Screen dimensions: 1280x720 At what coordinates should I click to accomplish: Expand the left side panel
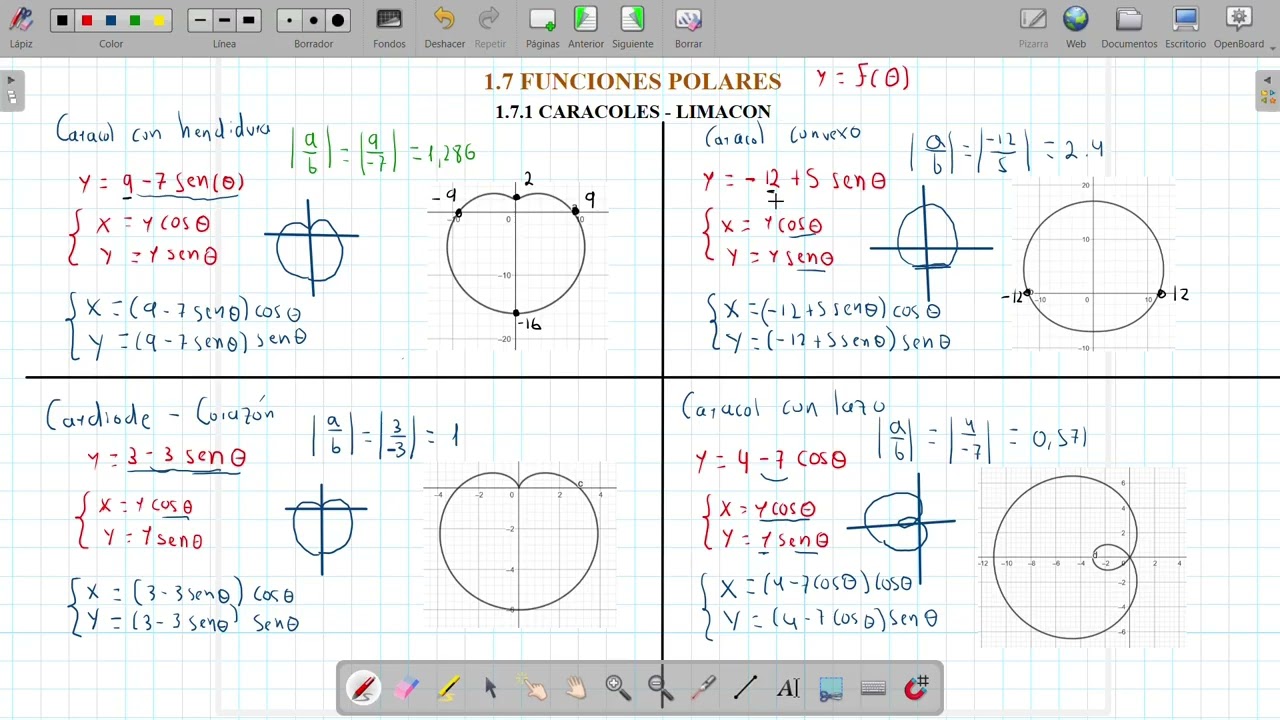11,90
